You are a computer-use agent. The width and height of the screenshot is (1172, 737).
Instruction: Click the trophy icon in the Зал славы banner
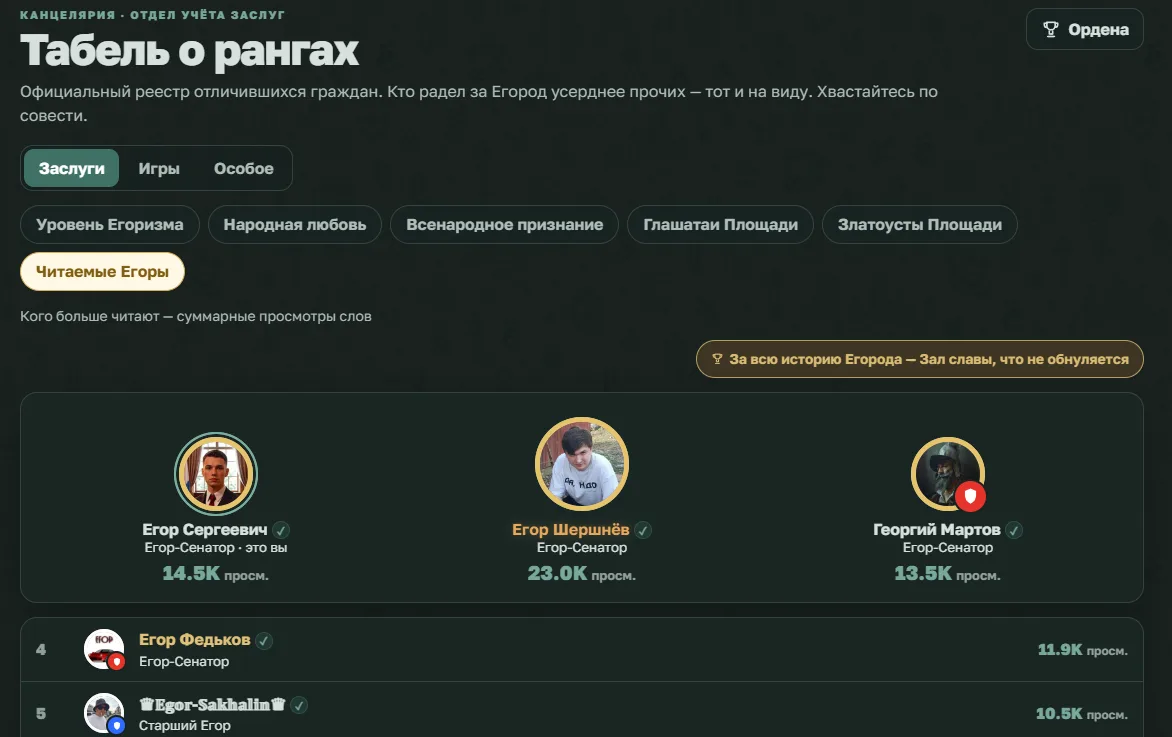[717, 360]
